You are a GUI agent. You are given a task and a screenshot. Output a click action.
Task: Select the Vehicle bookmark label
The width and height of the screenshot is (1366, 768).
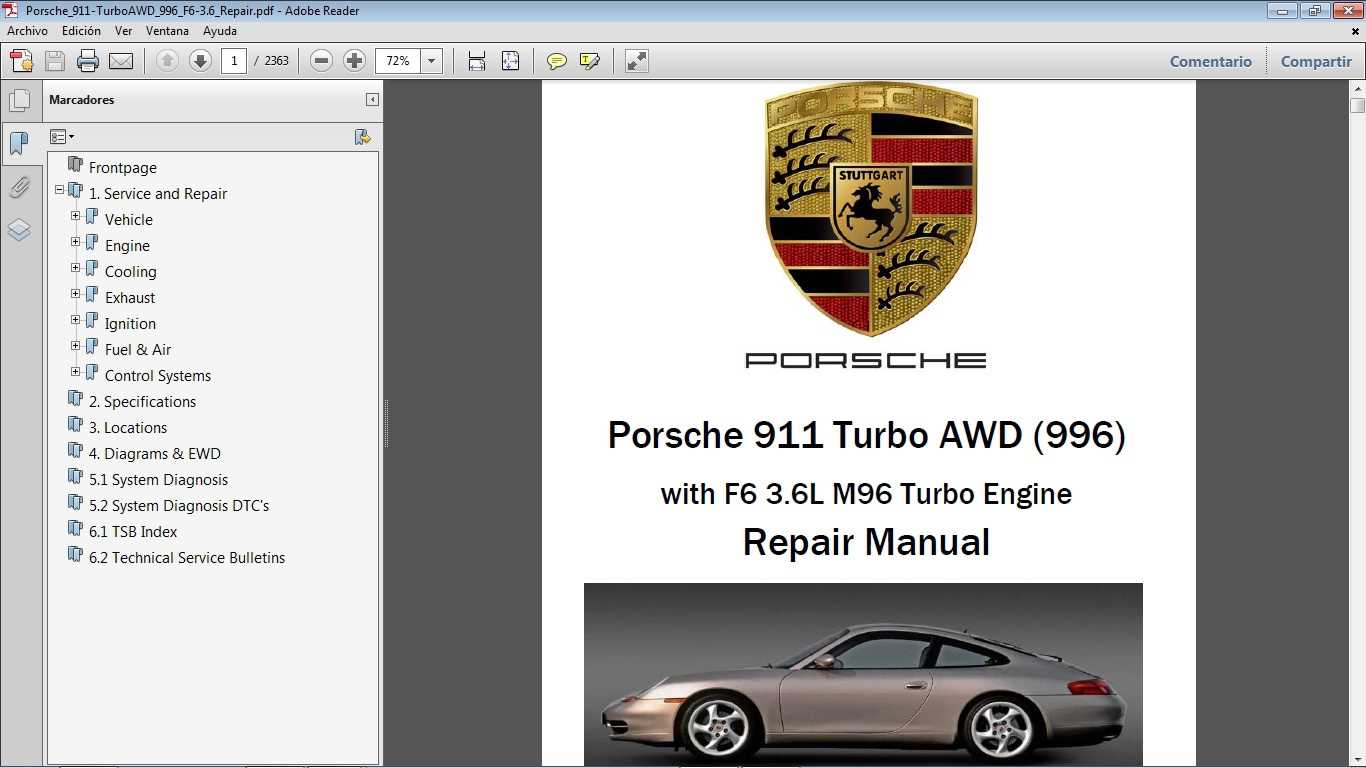[x=129, y=220]
